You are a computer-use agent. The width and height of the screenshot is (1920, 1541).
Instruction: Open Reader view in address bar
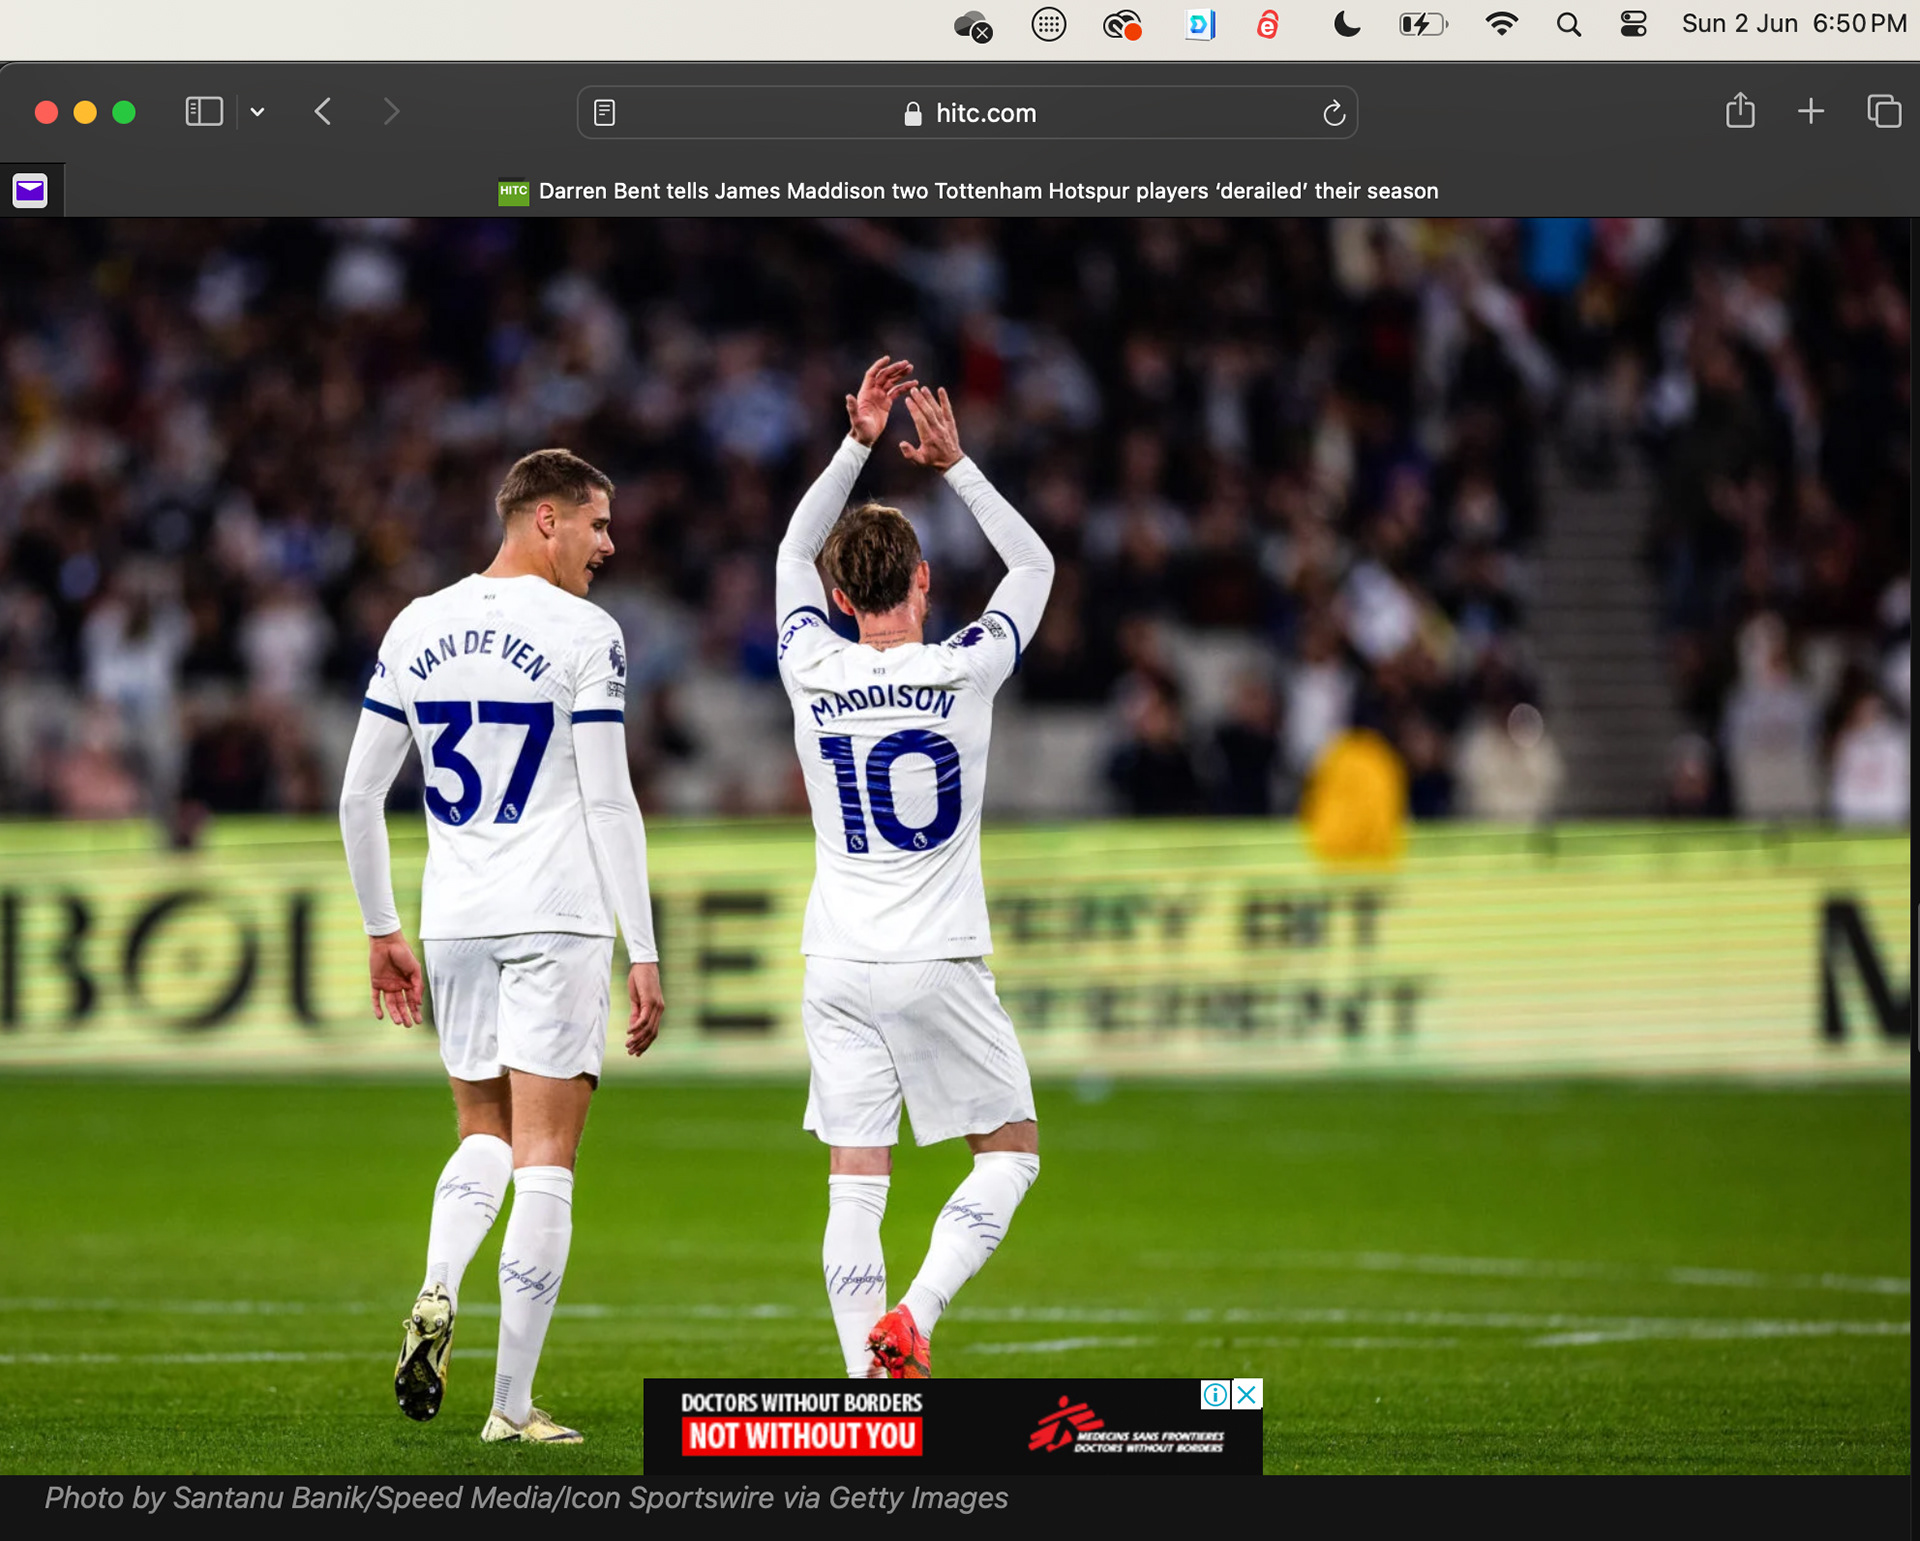[x=604, y=113]
